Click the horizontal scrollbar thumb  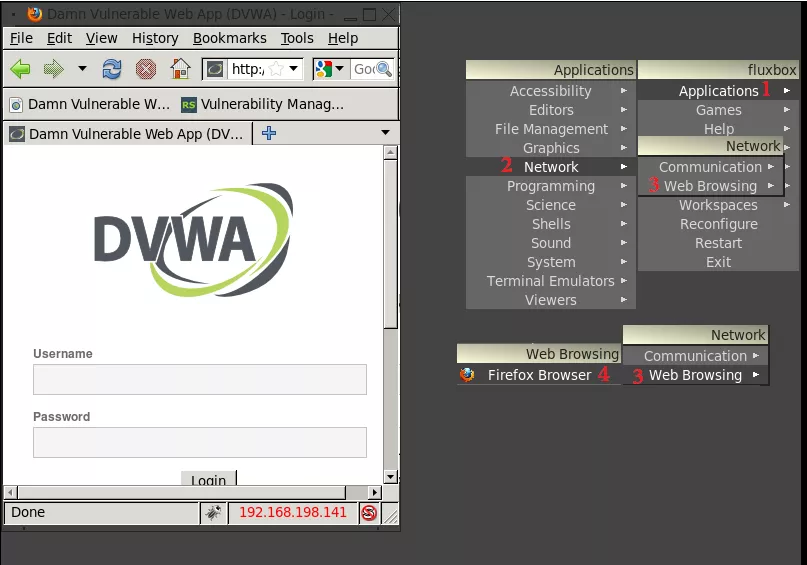point(182,492)
